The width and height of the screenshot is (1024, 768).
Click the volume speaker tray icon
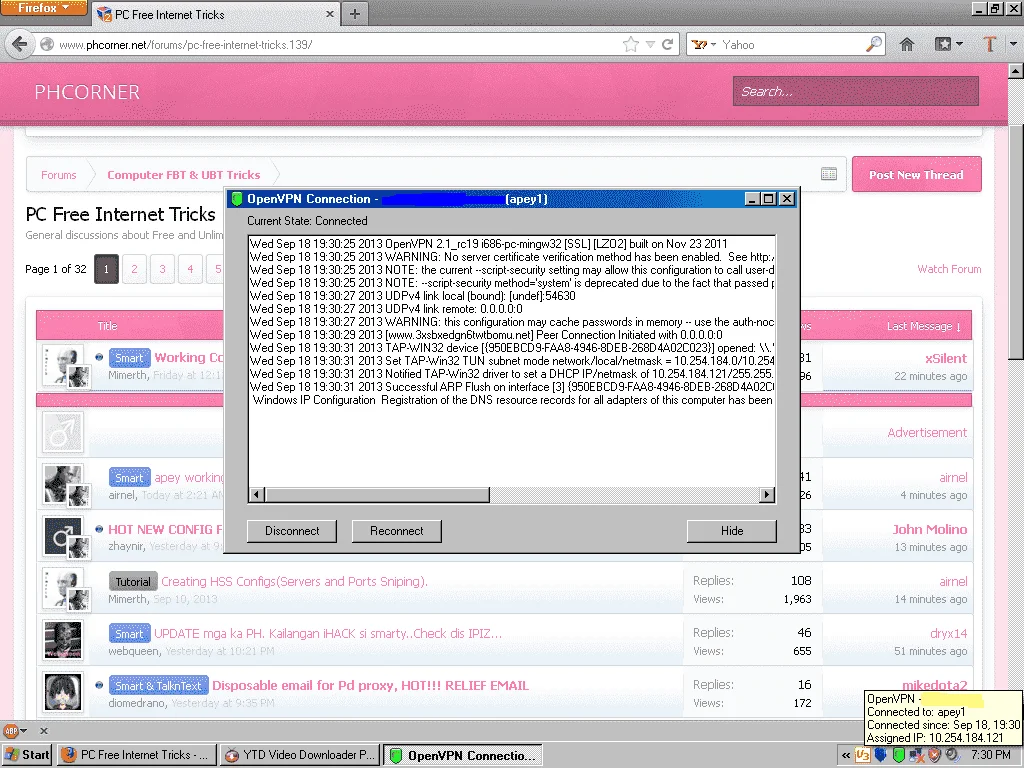pos(952,755)
